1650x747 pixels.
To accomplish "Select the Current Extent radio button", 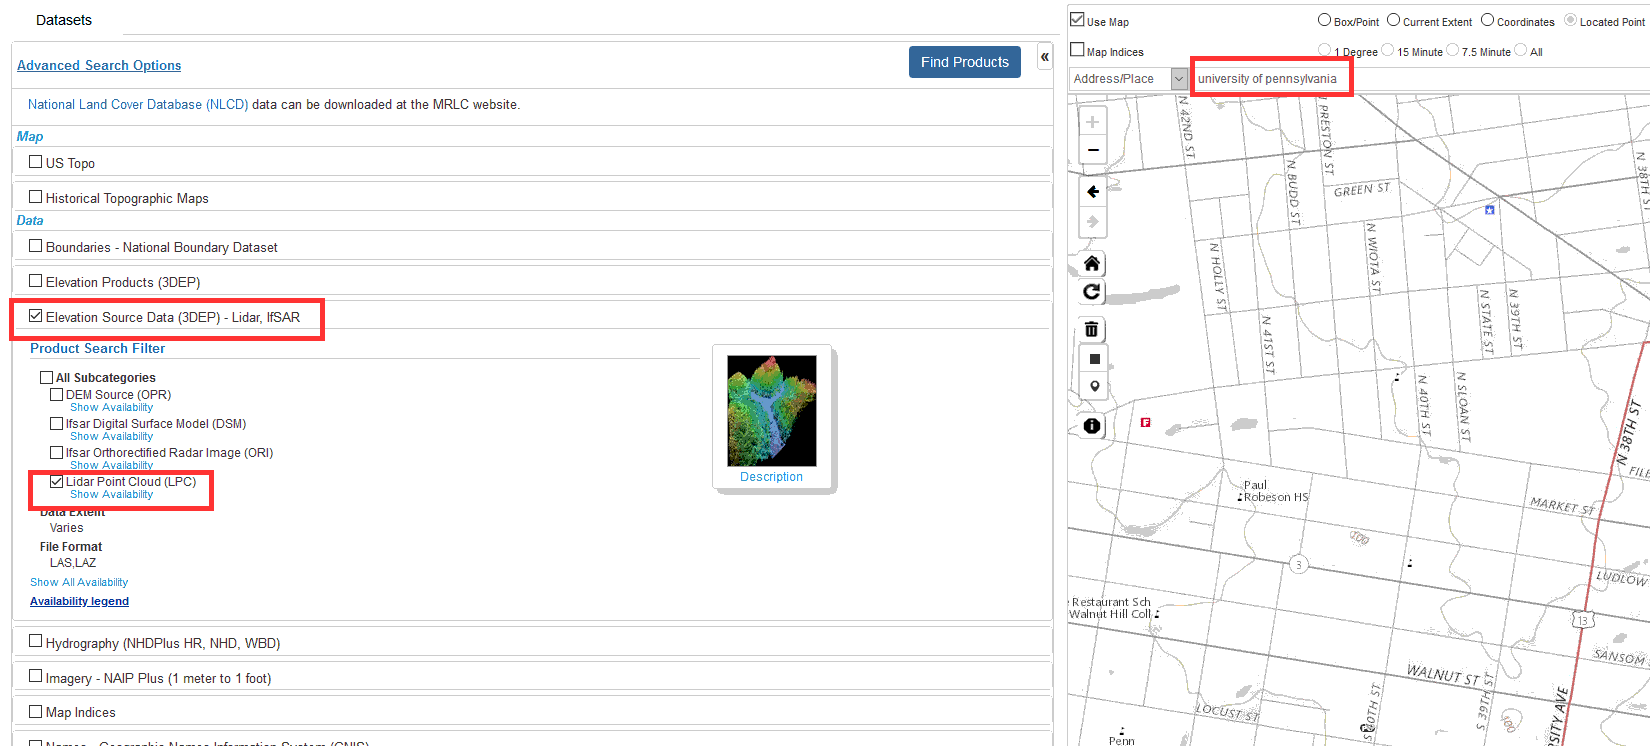I will click(x=1393, y=20).
